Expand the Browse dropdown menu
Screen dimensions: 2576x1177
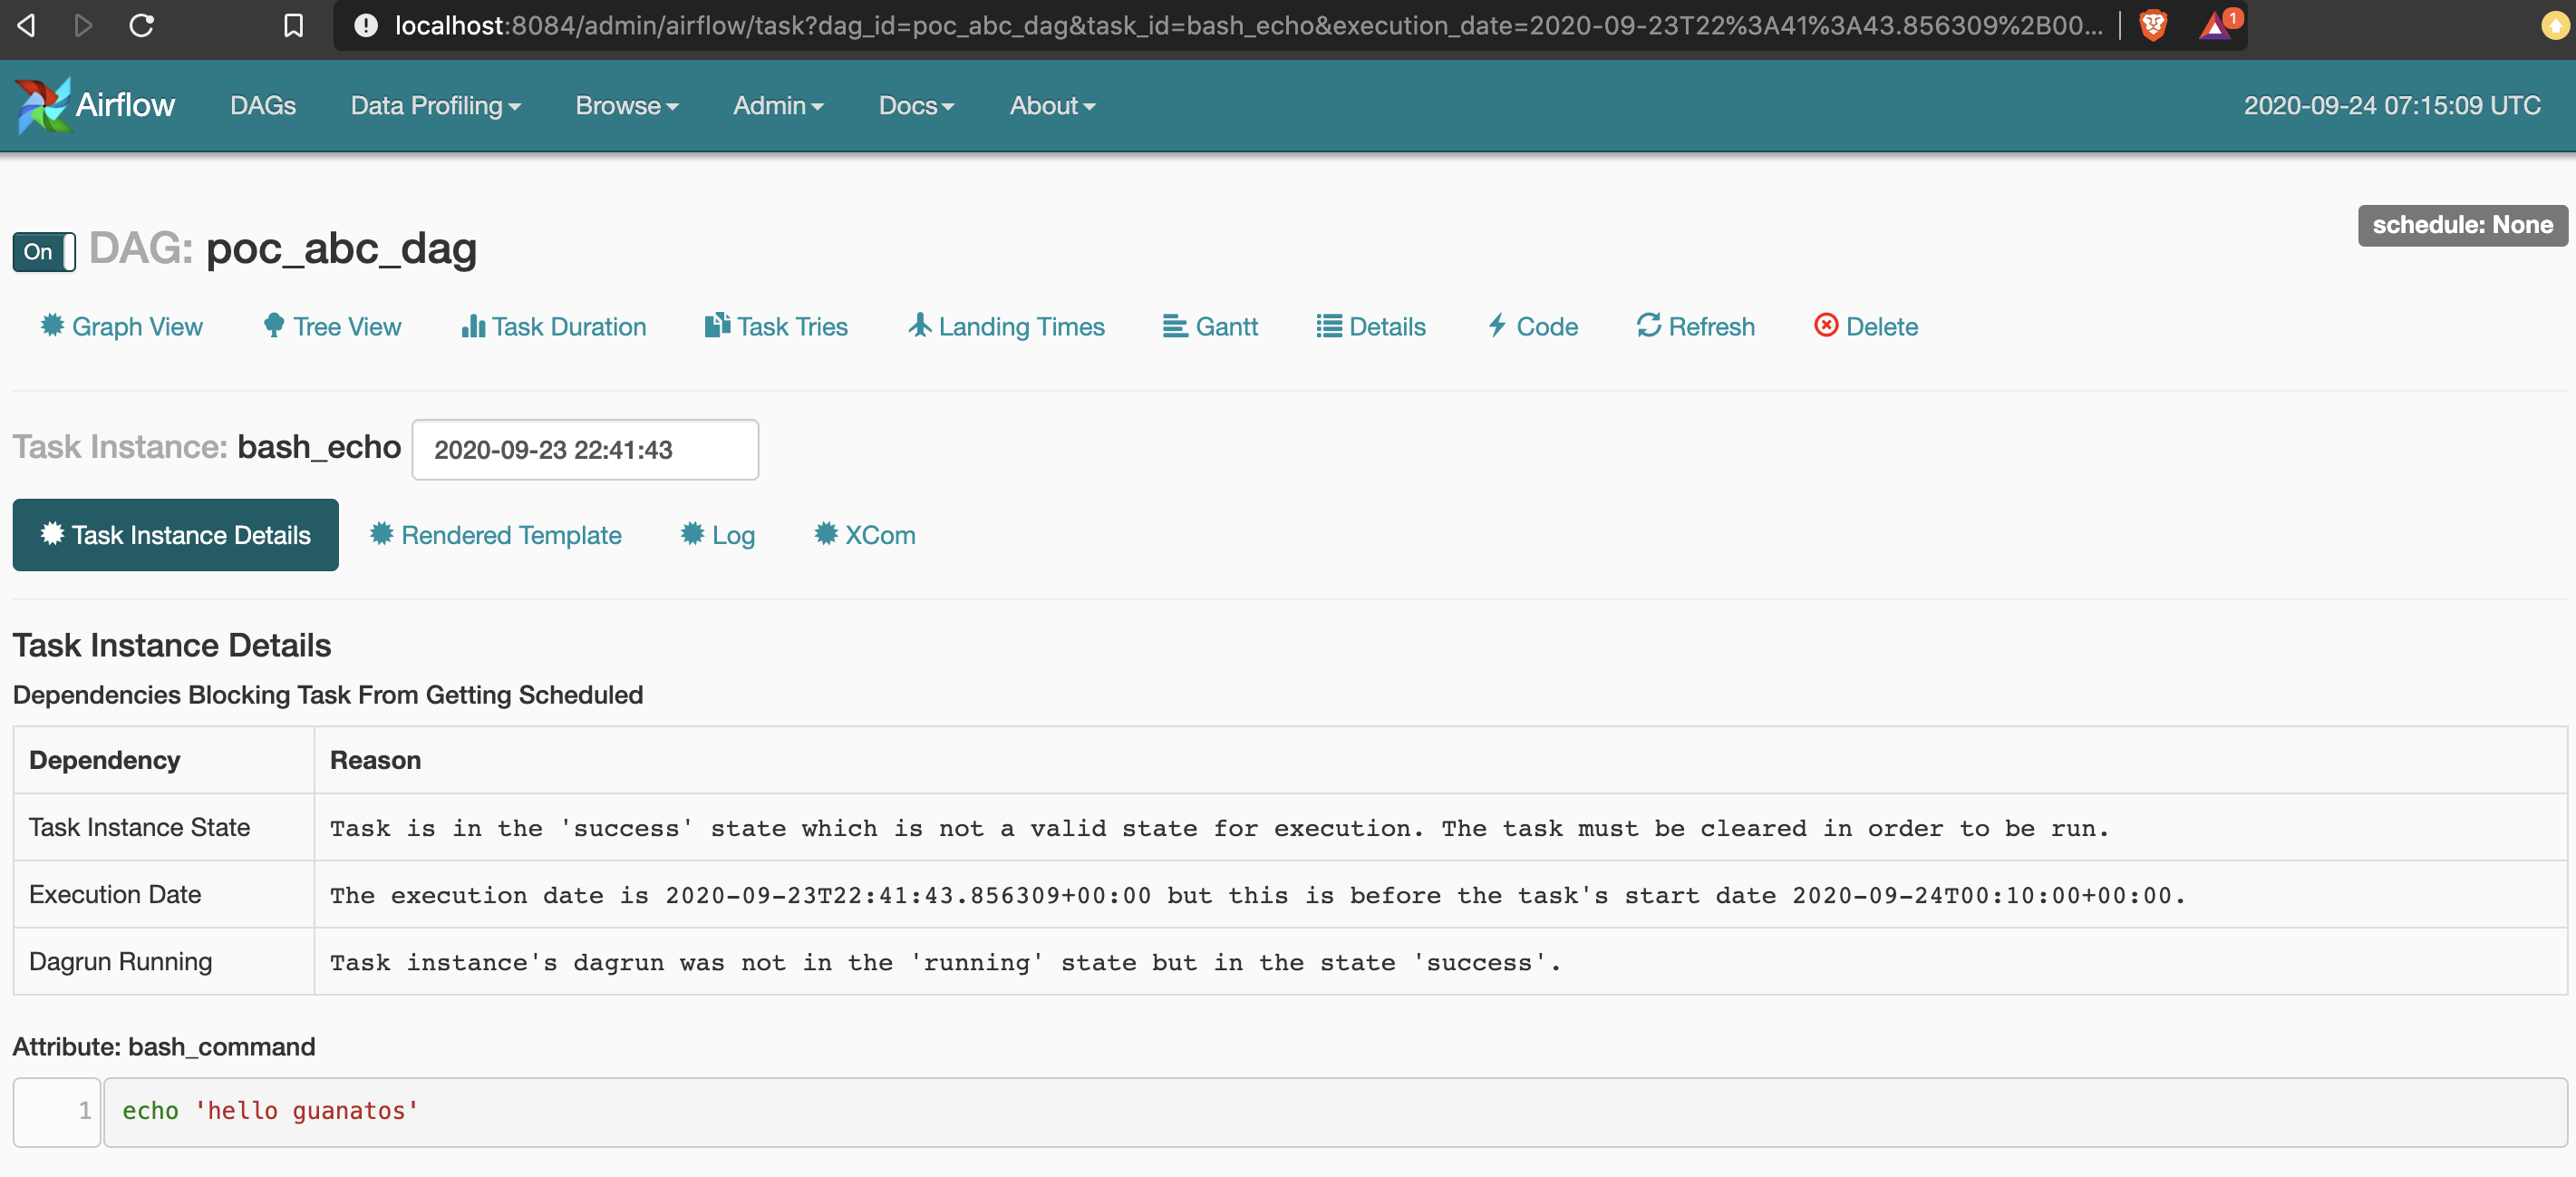pos(627,106)
